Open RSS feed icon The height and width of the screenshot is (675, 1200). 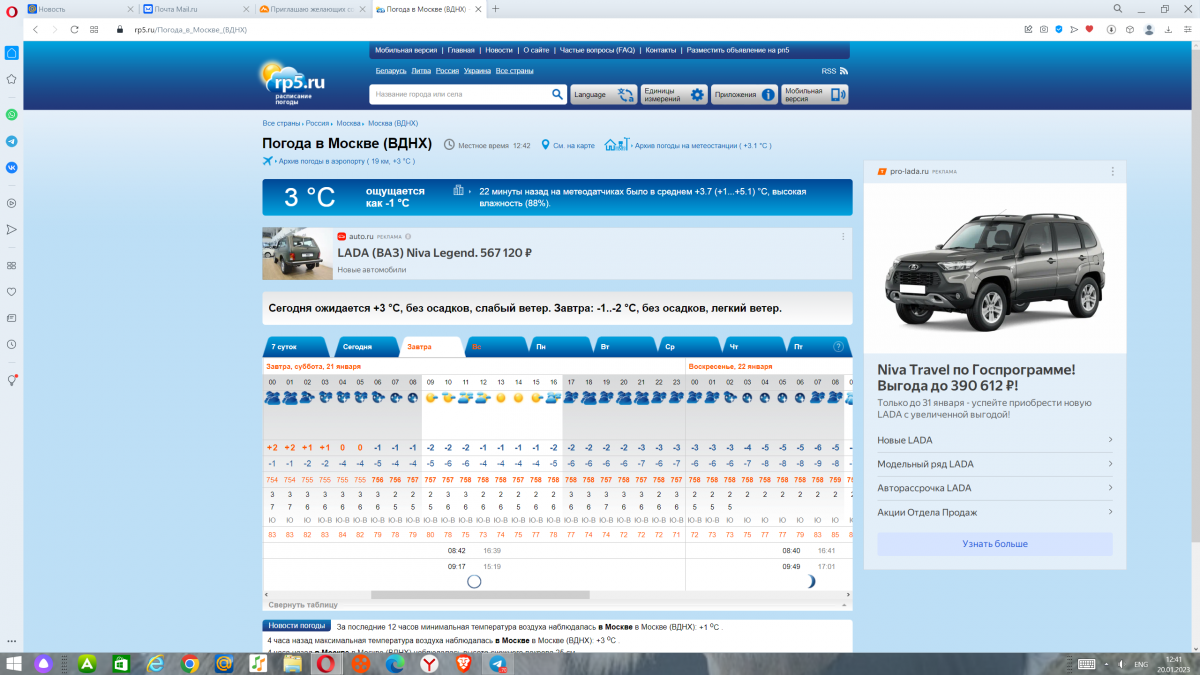coord(844,71)
